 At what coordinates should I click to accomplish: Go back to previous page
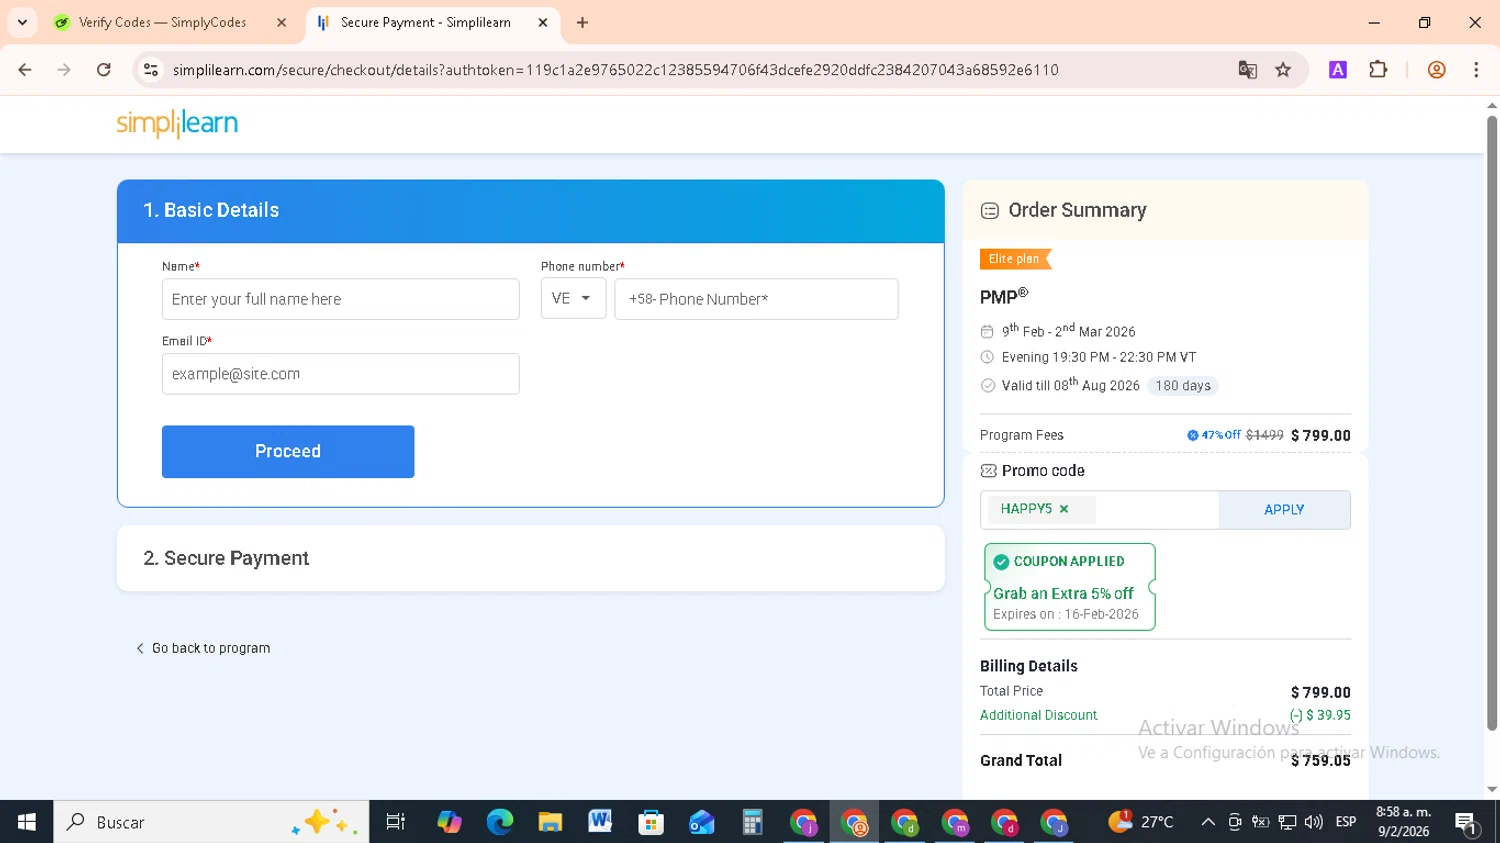[25, 70]
